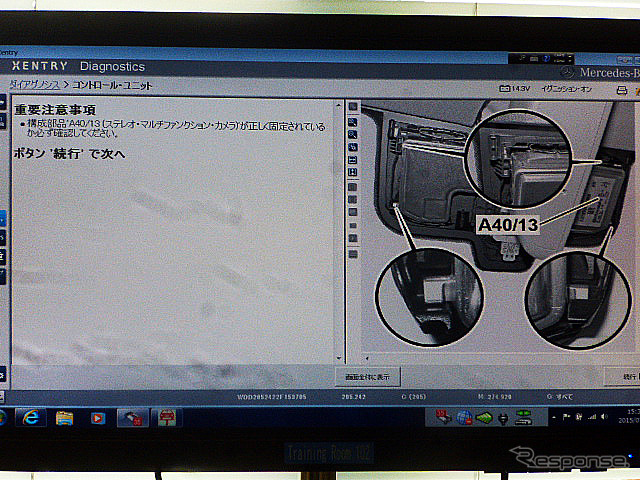Click the fit-to-height image tool
The width and height of the screenshot is (640, 480).
(353, 173)
